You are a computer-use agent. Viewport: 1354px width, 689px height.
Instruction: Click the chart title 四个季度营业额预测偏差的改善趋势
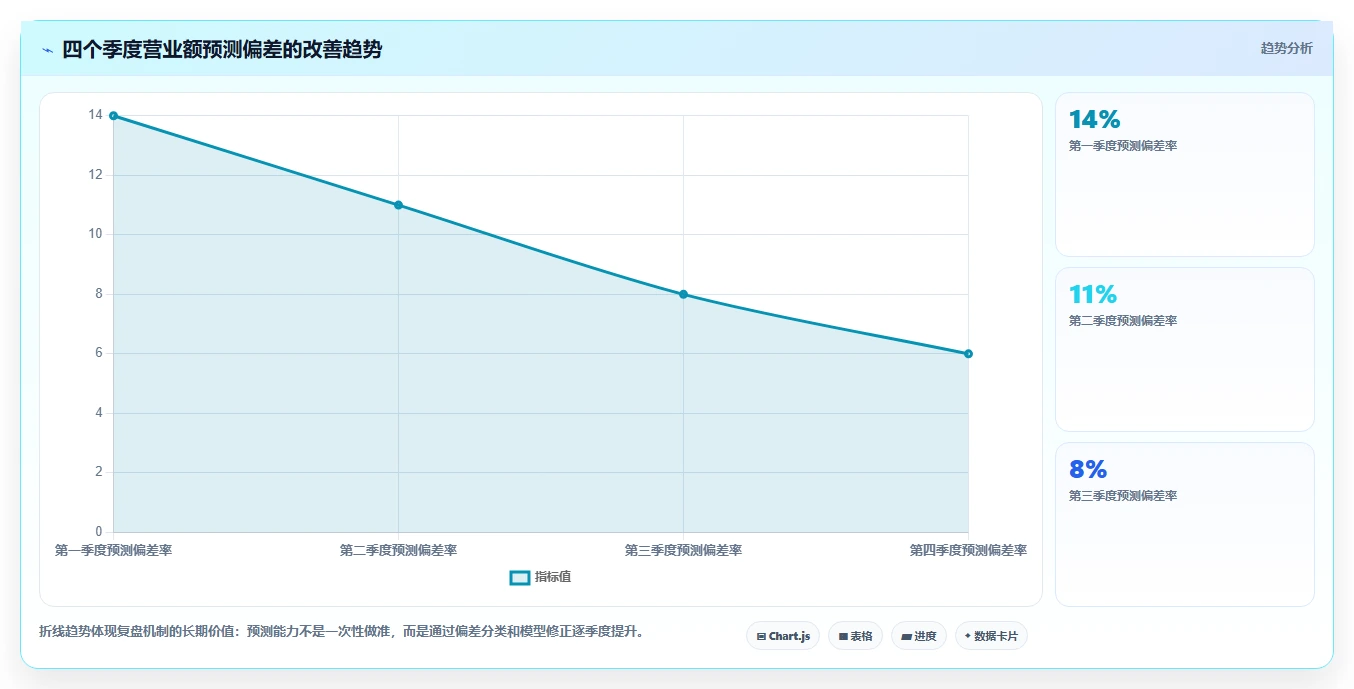pyautogui.click(x=222, y=50)
